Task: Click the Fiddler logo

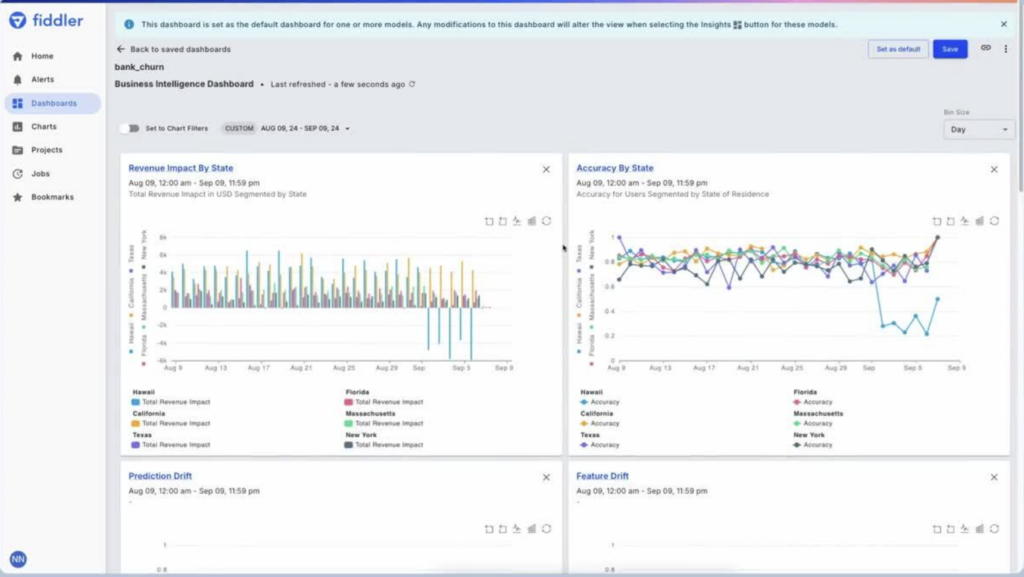Action: click(46, 21)
